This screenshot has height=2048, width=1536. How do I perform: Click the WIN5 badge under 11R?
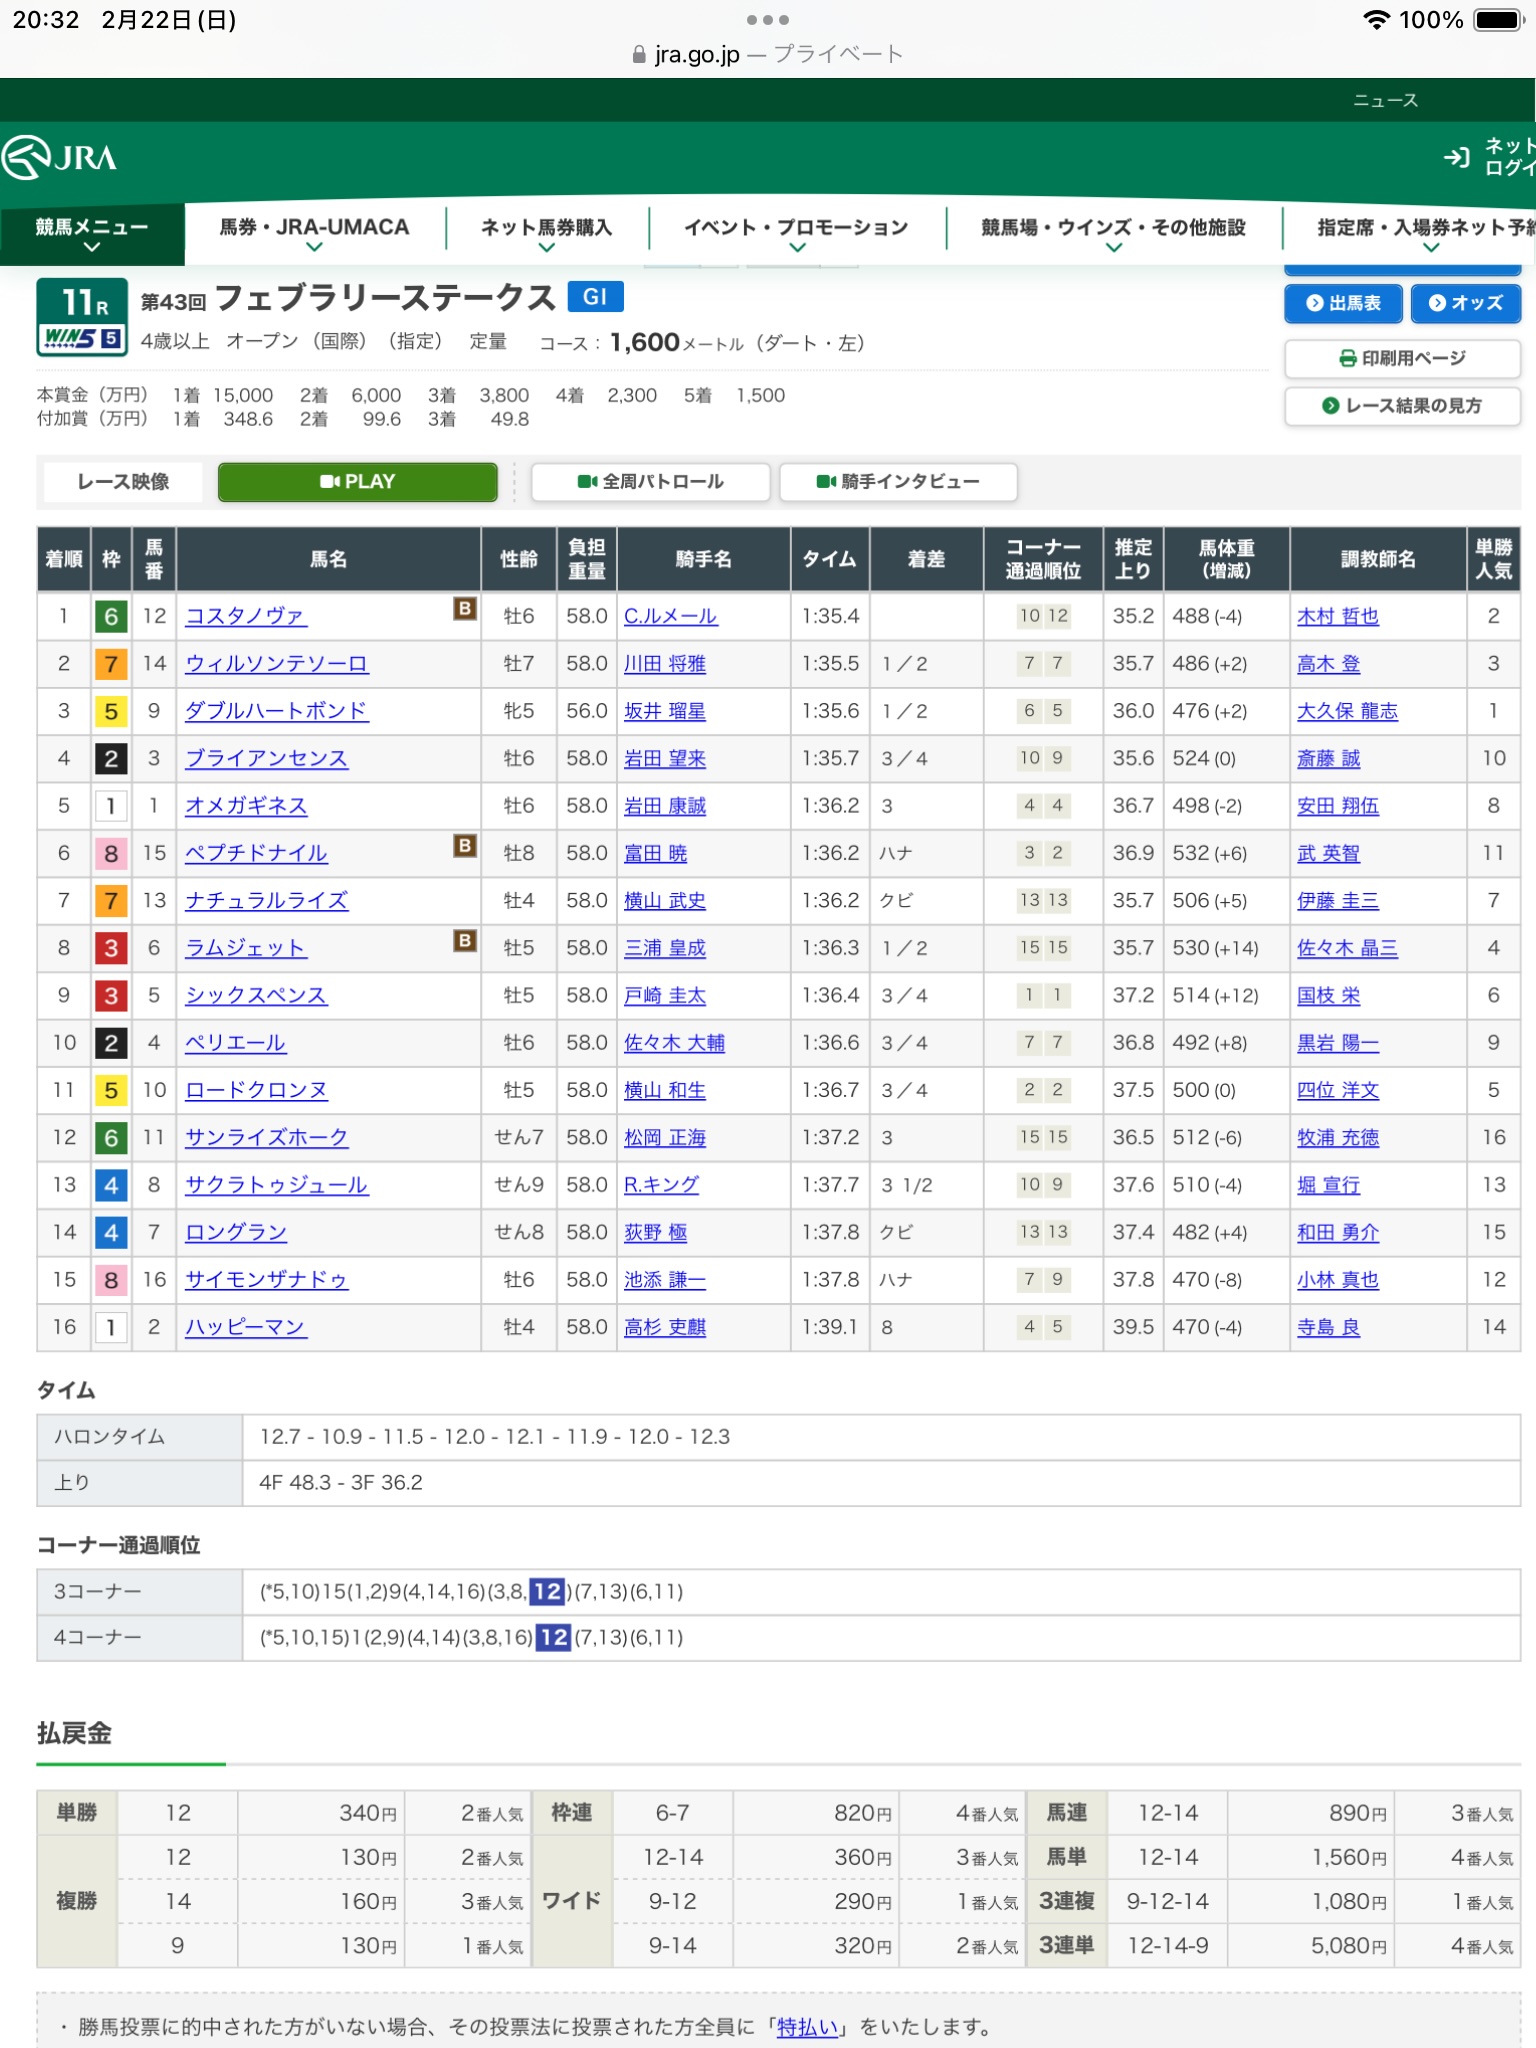click(x=82, y=338)
